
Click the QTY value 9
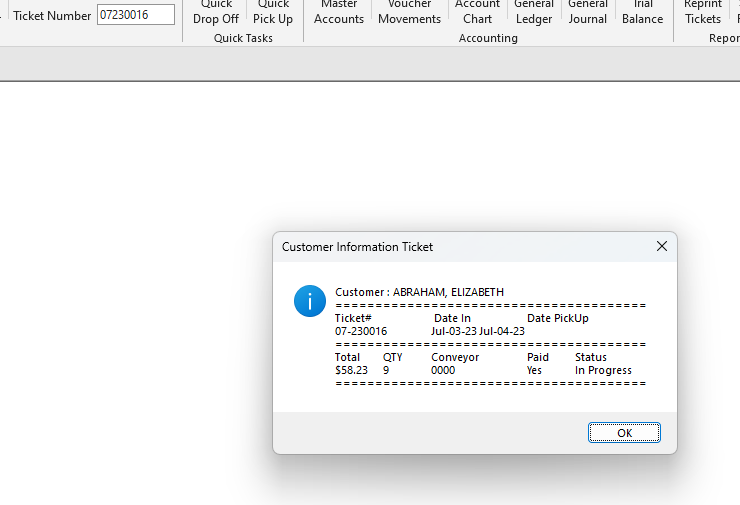(386, 370)
